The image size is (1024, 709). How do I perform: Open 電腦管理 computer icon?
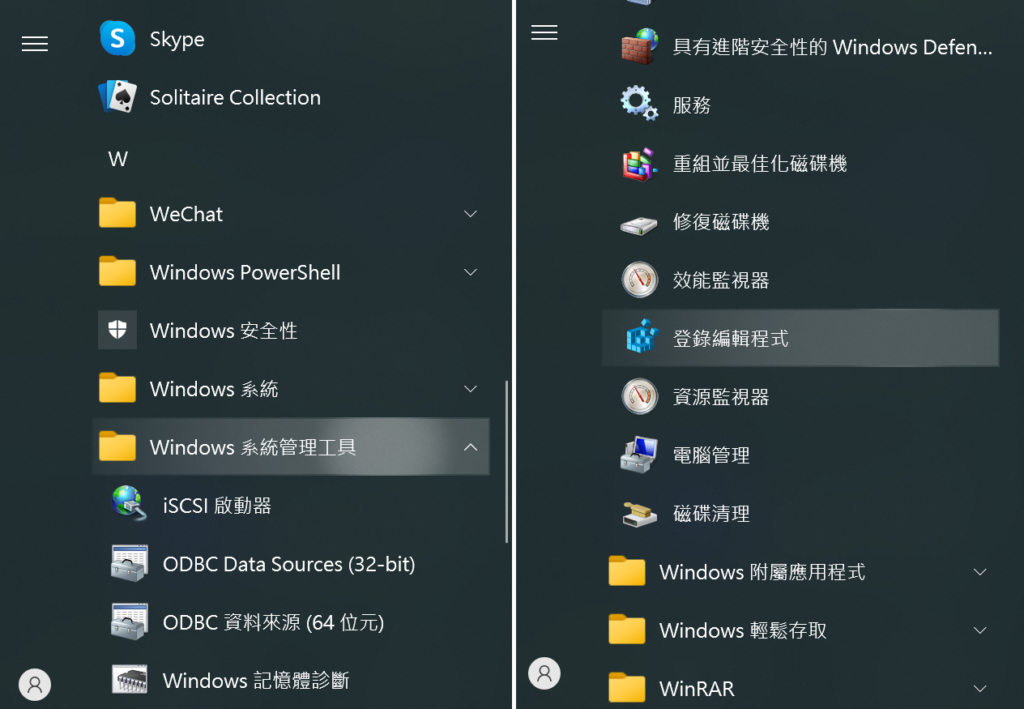pyautogui.click(x=639, y=454)
